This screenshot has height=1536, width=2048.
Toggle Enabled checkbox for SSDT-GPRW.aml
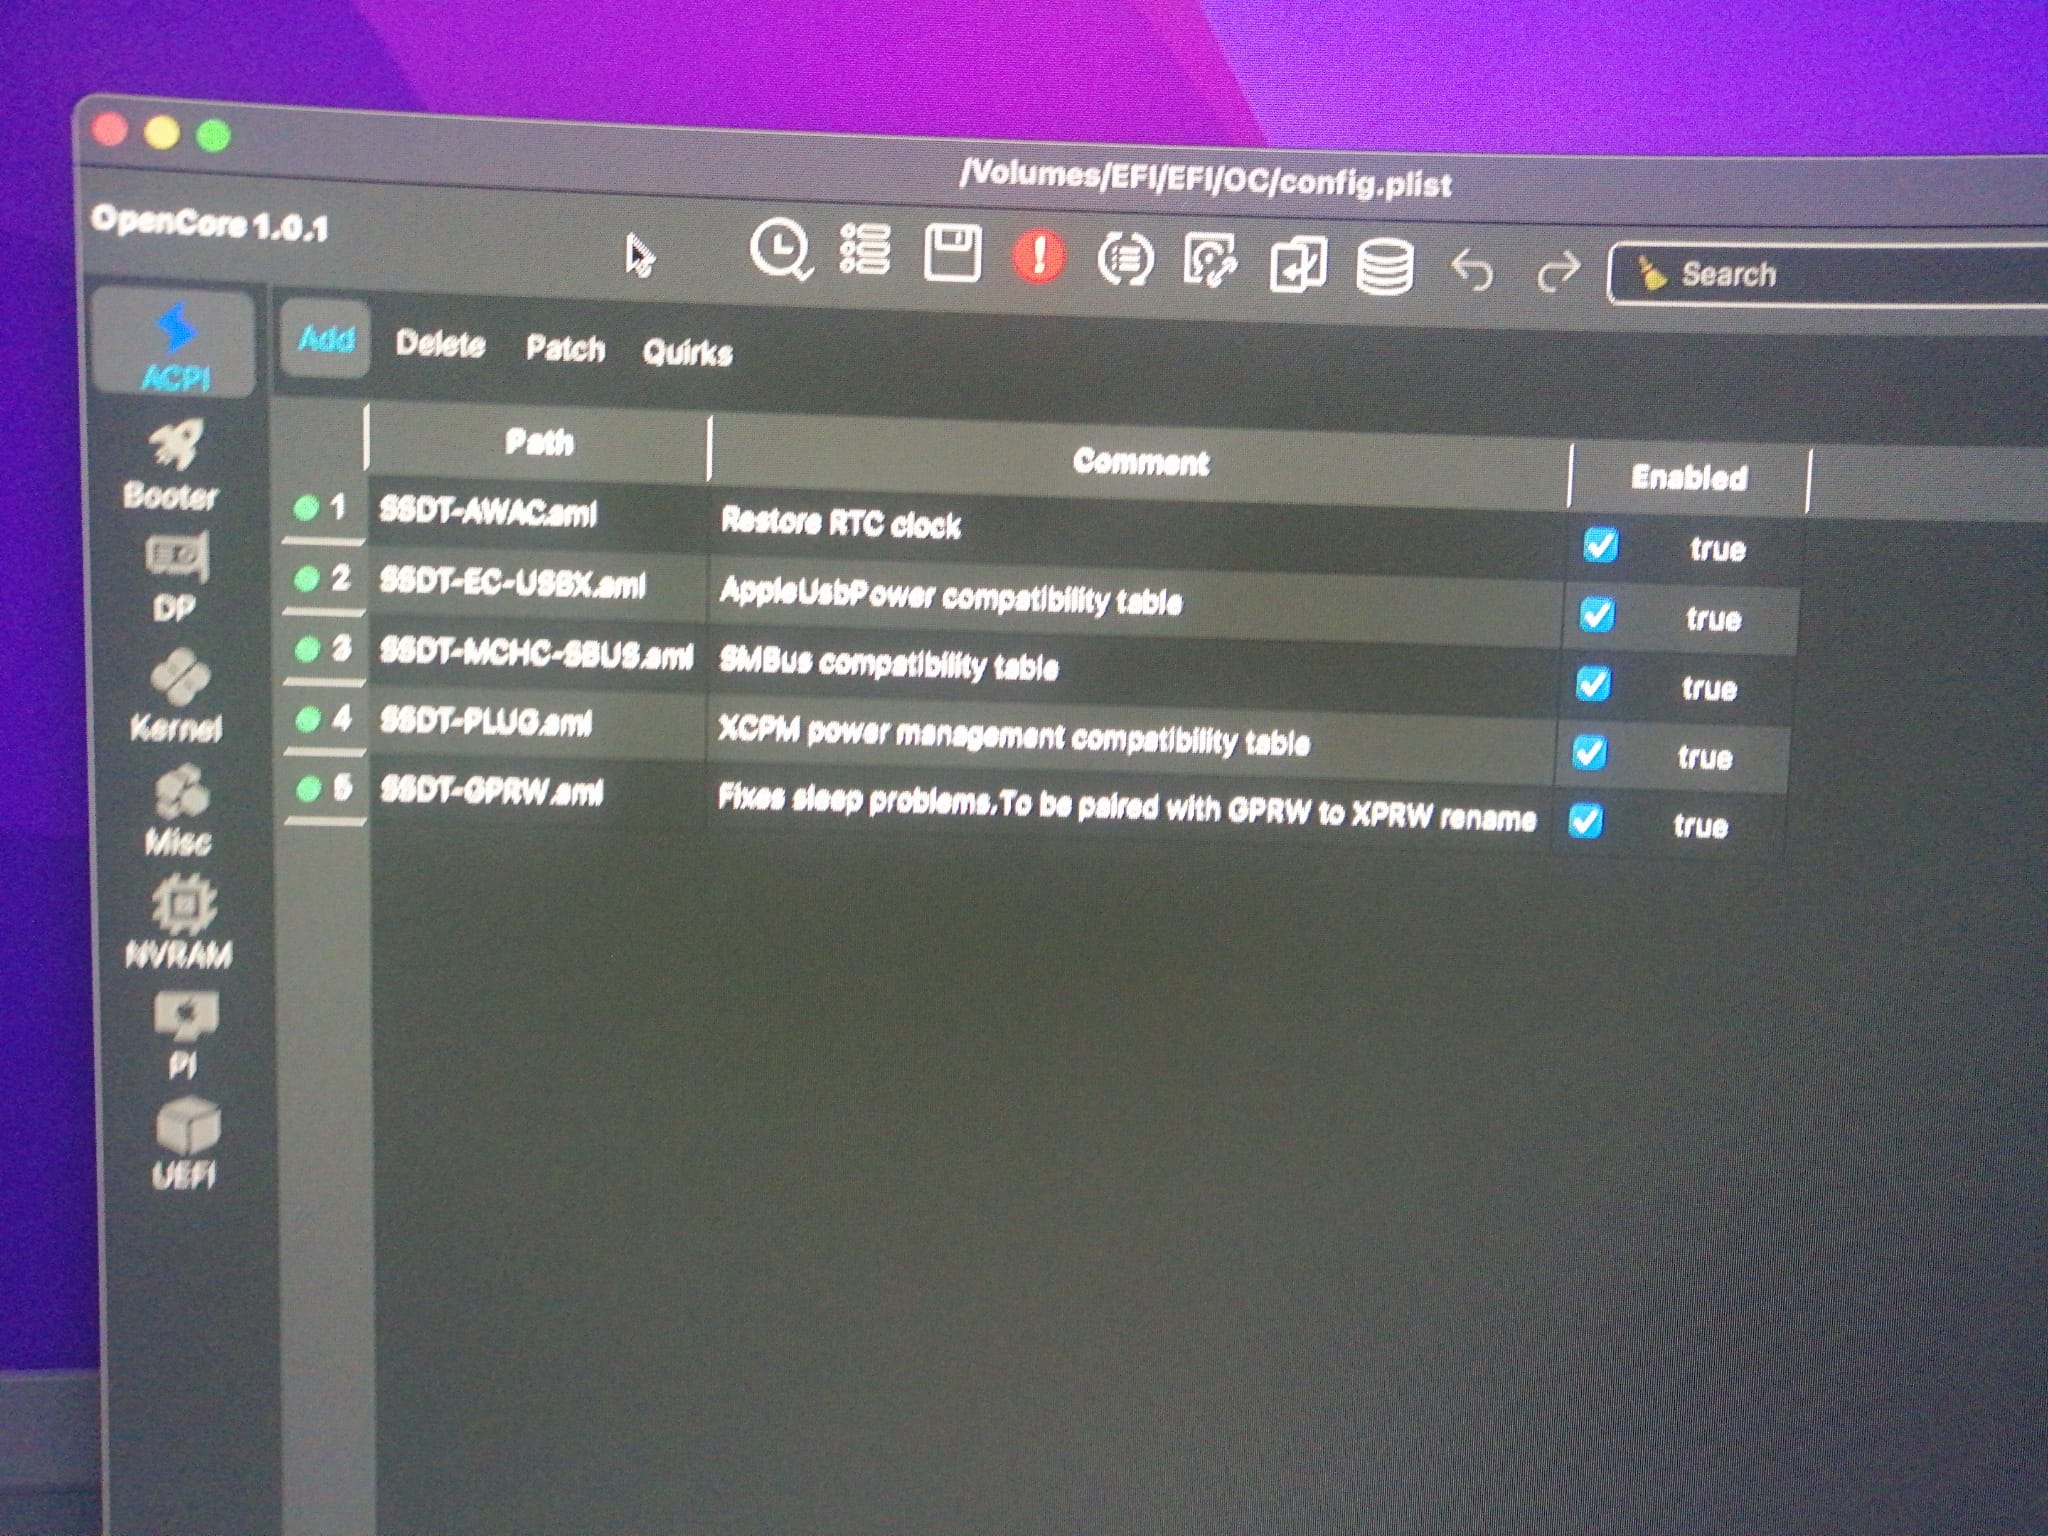(1585, 821)
